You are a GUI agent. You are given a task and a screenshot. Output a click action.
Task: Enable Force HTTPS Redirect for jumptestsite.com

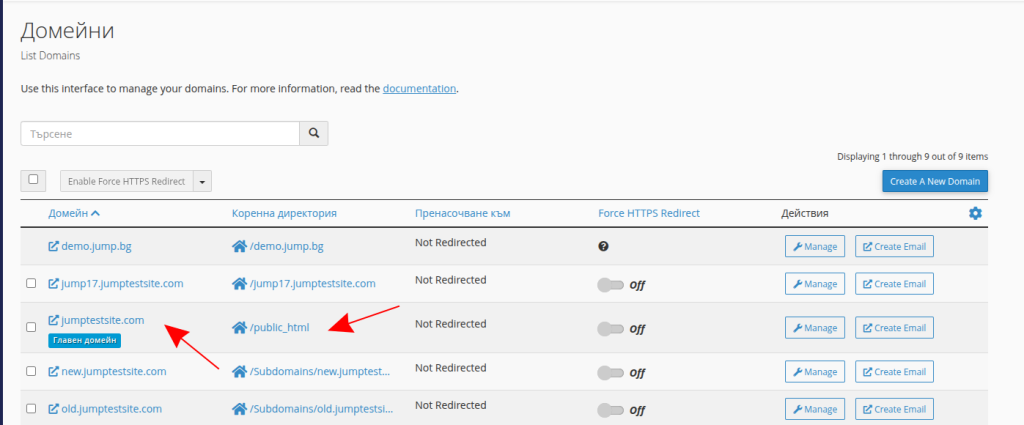pos(609,328)
